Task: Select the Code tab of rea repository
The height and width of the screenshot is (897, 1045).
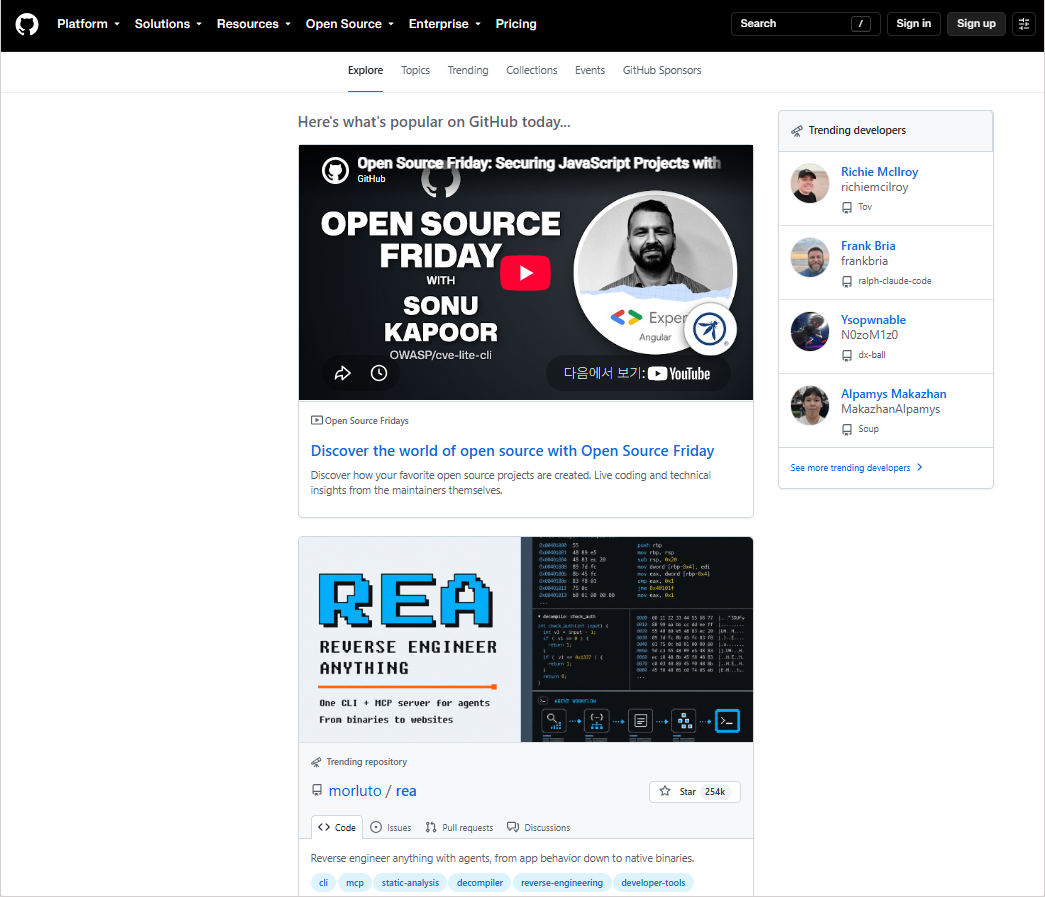Action: [337, 828]
